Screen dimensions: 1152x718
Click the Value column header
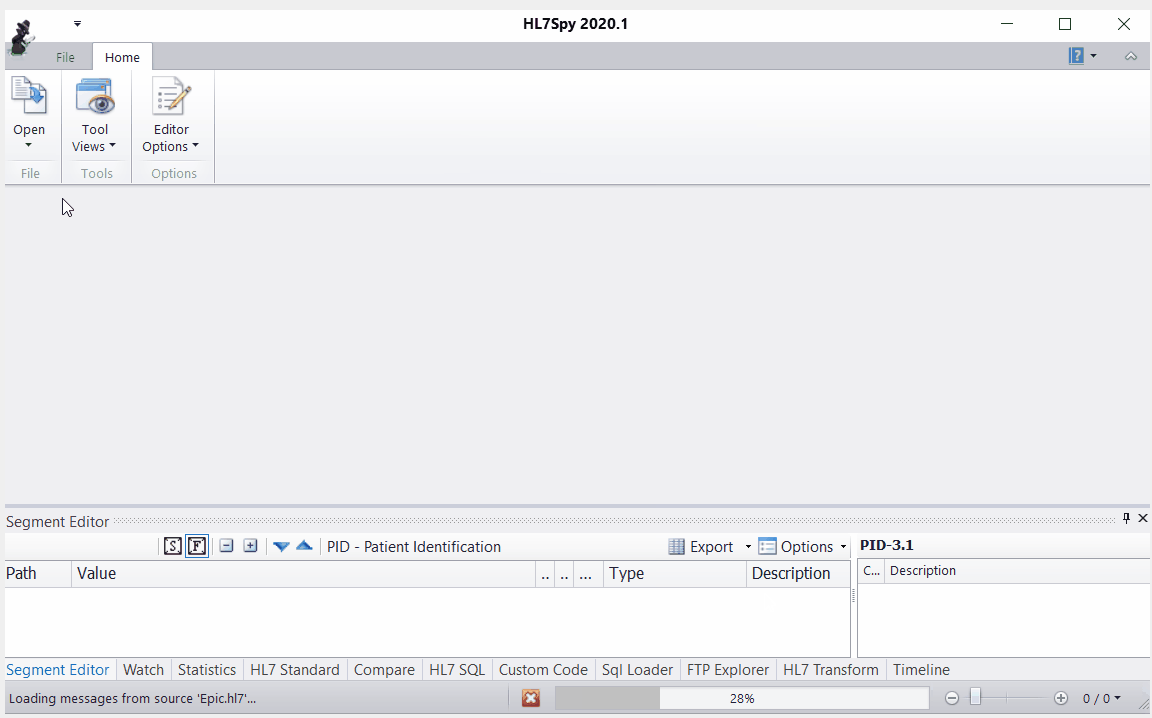tap(303, 573)
